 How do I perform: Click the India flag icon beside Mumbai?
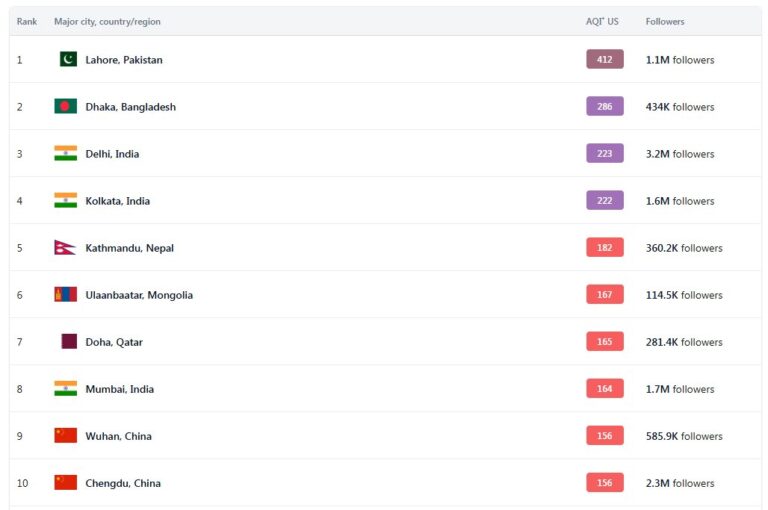pos(65,388)
